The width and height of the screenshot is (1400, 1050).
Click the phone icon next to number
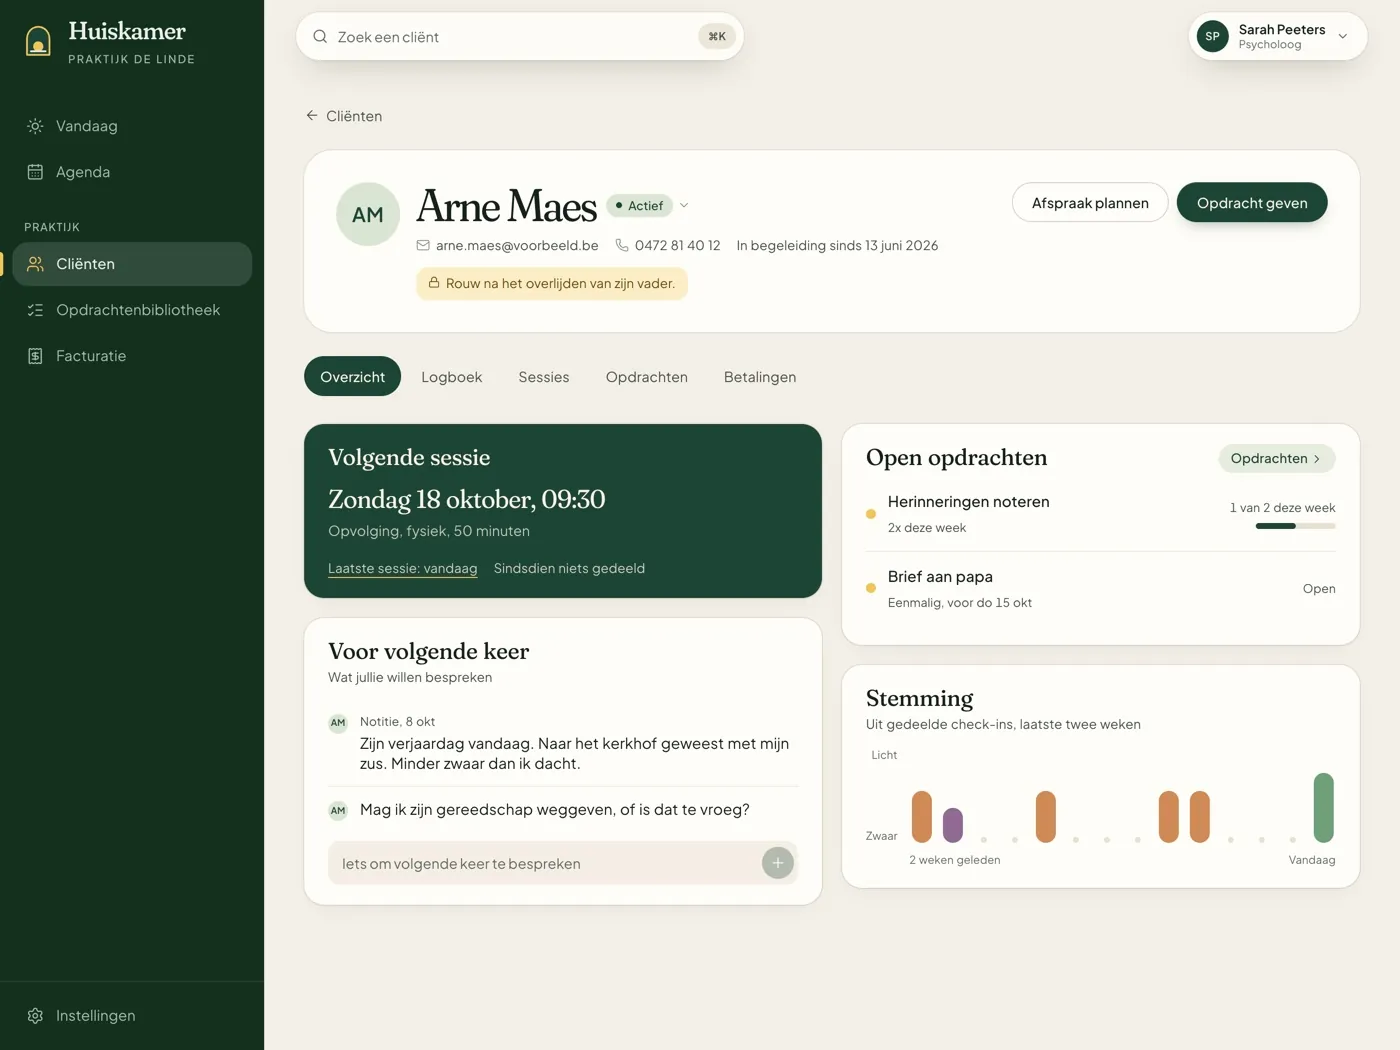point(622,246)
